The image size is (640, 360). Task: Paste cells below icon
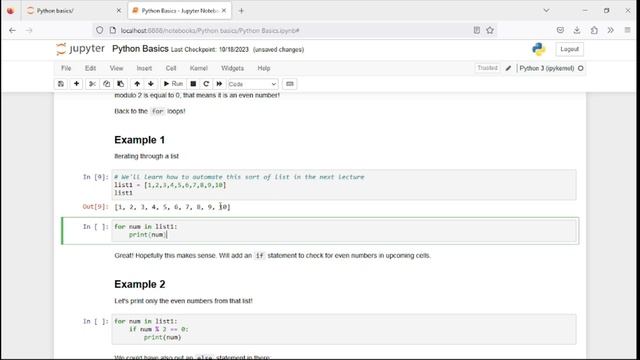pos(120,84)
